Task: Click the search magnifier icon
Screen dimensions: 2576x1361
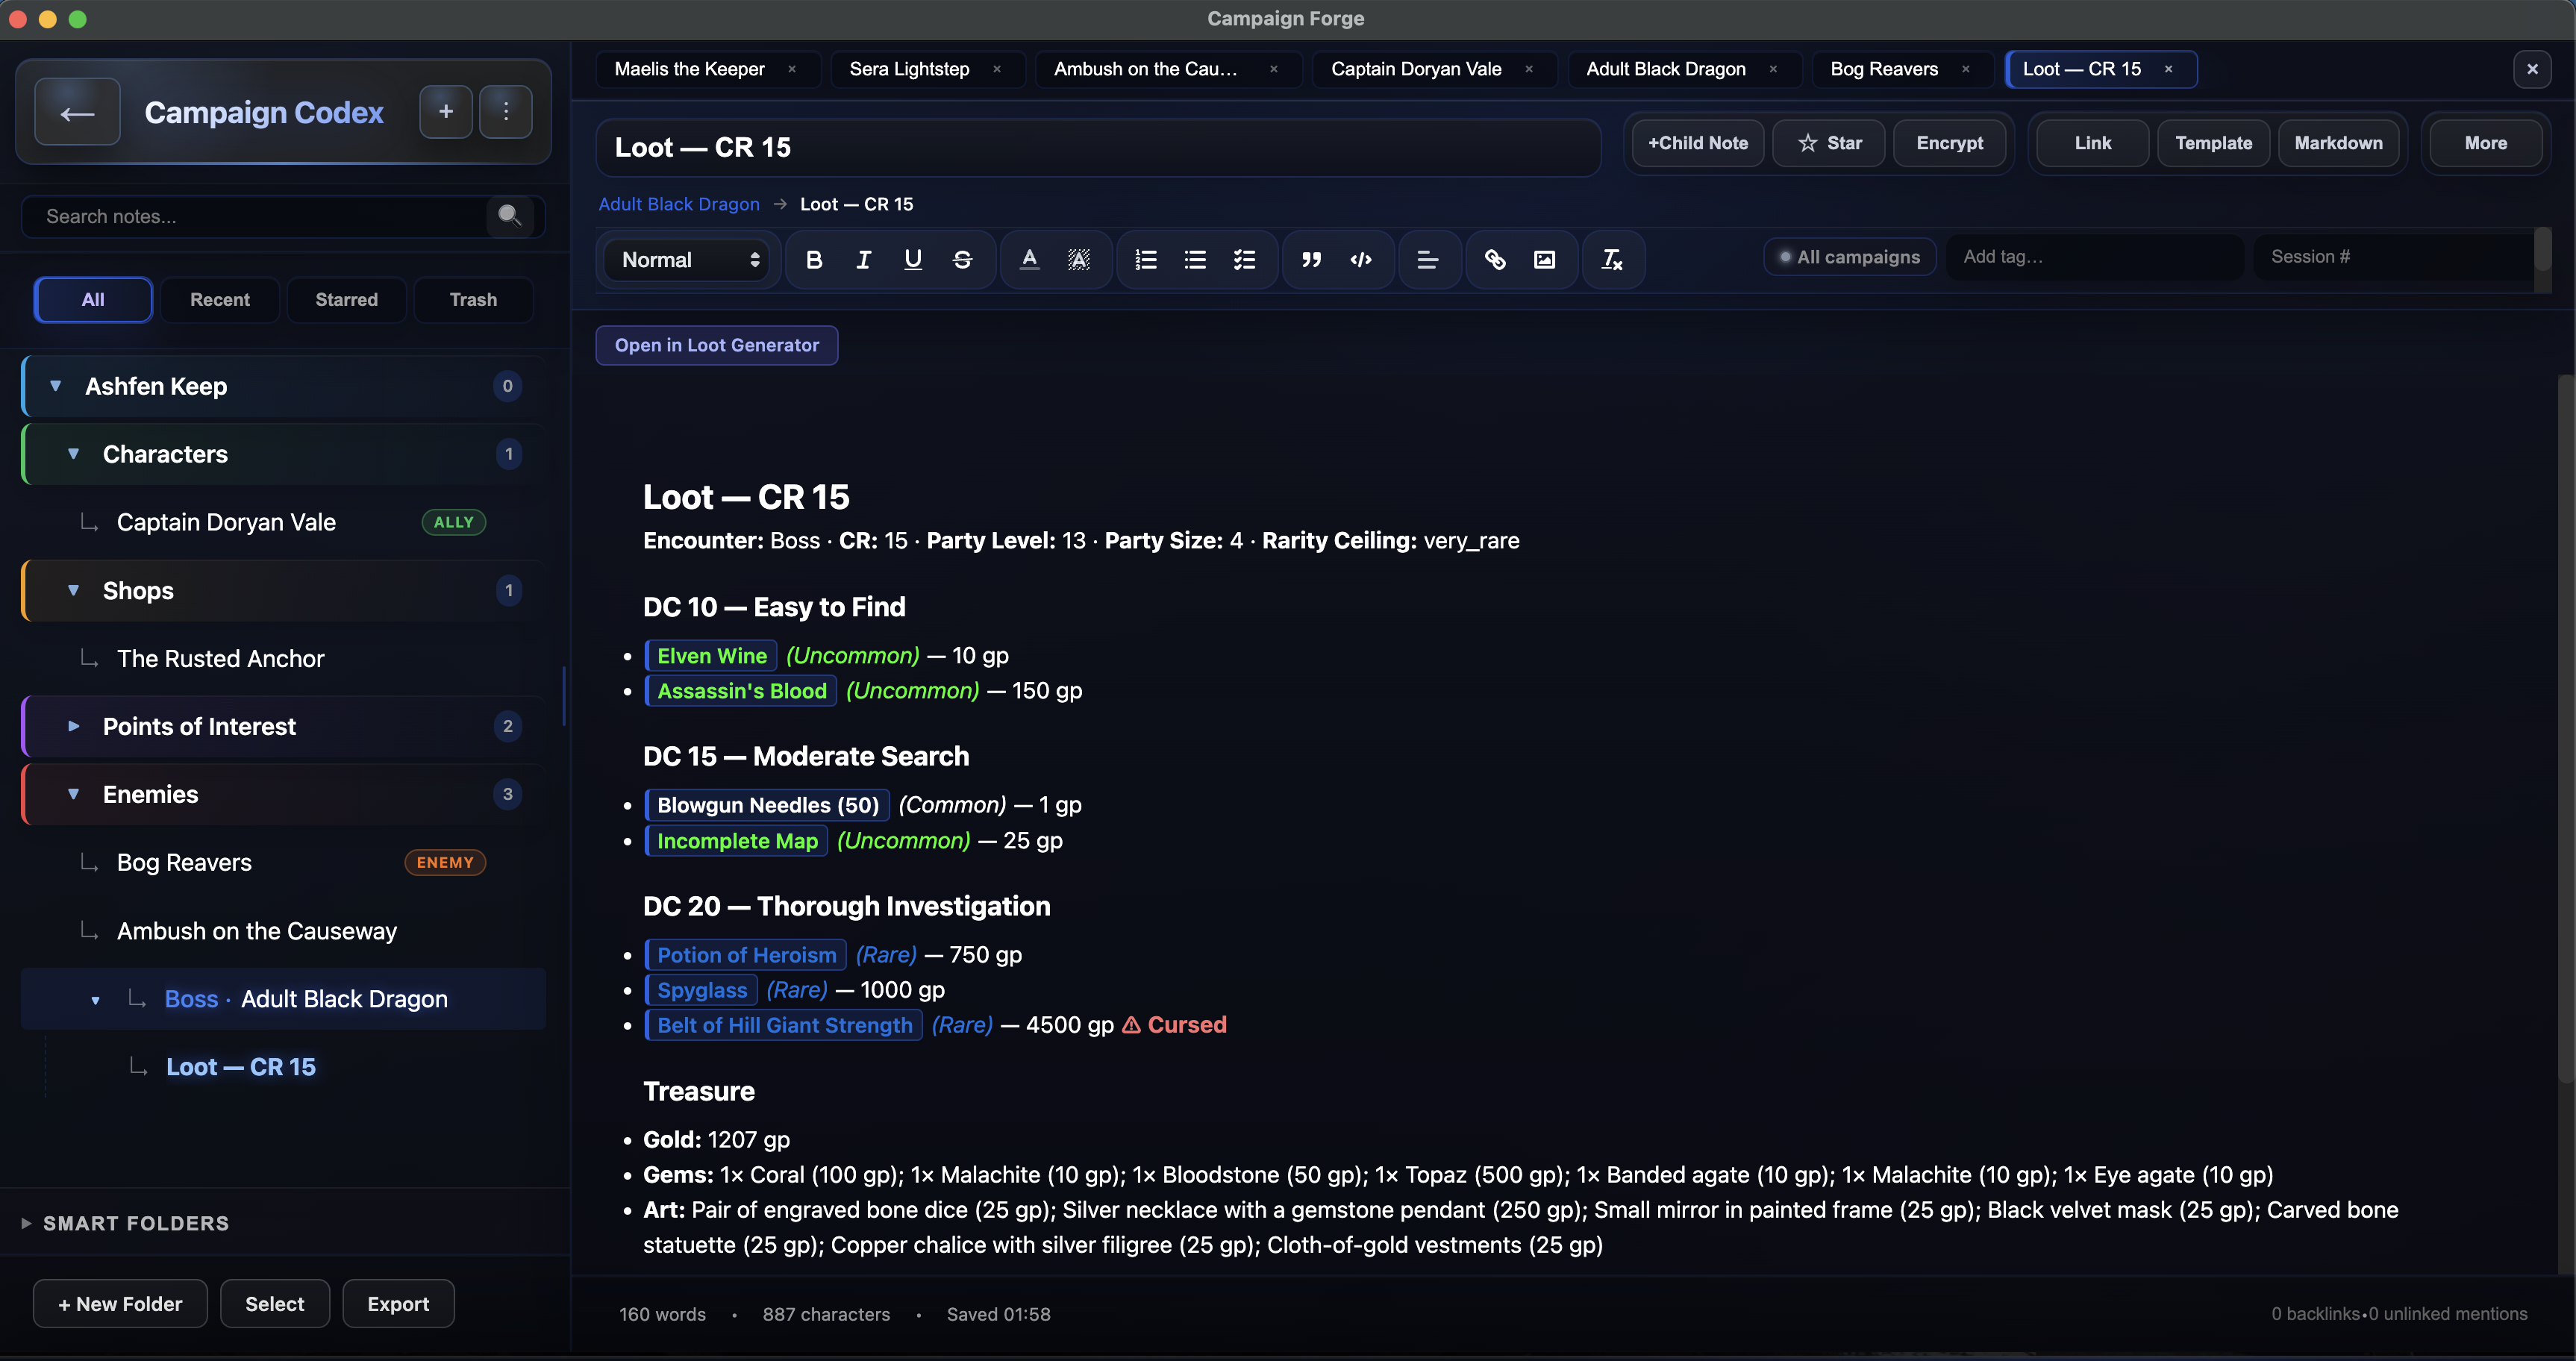Action: [510, 216]
